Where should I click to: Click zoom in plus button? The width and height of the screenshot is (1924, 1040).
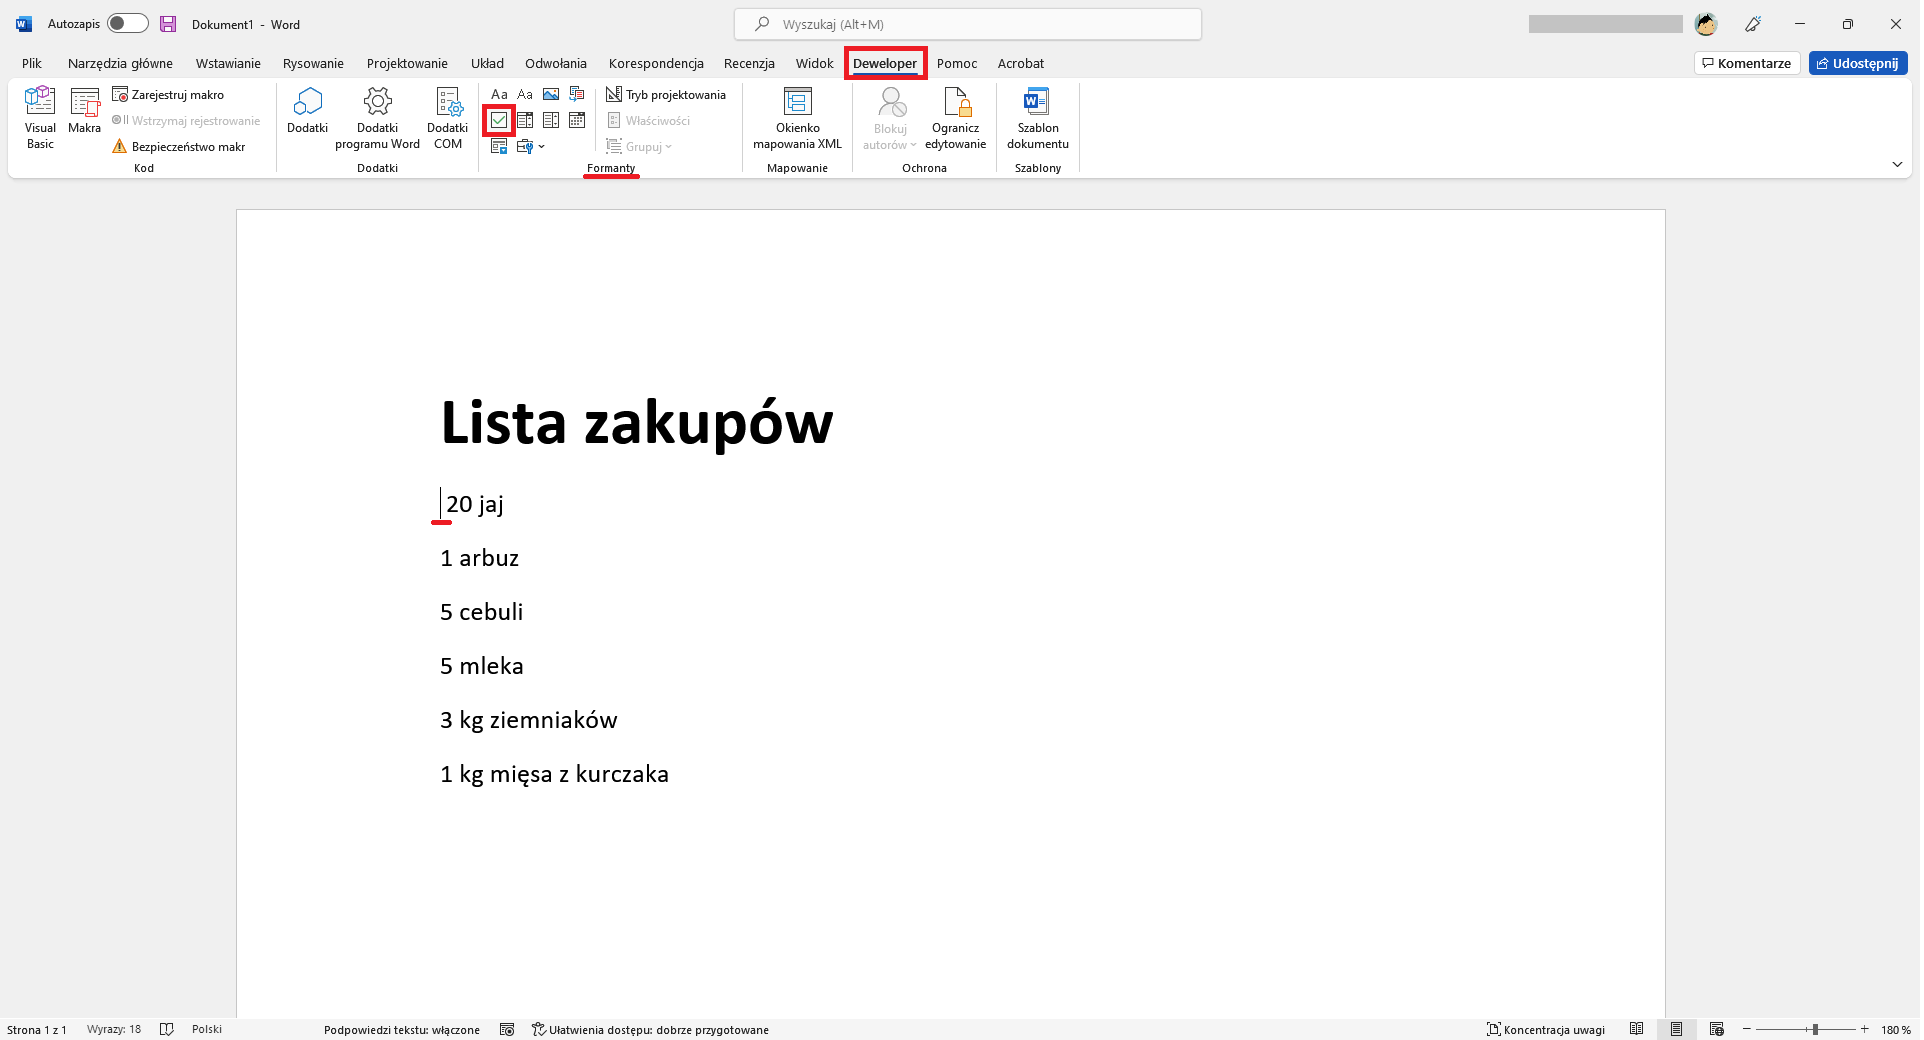point(1864,1029)
